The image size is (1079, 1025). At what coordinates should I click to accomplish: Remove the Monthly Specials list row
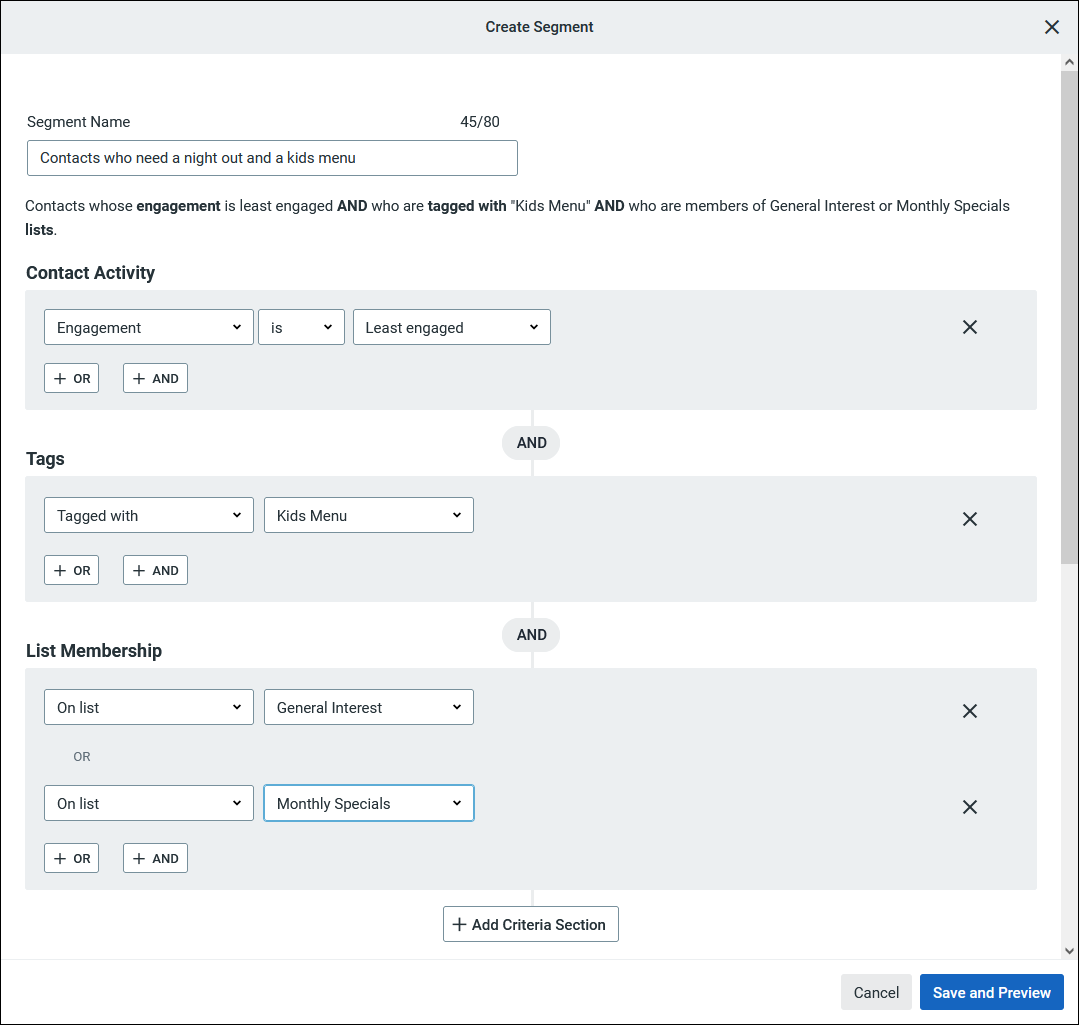click(970, 807)
